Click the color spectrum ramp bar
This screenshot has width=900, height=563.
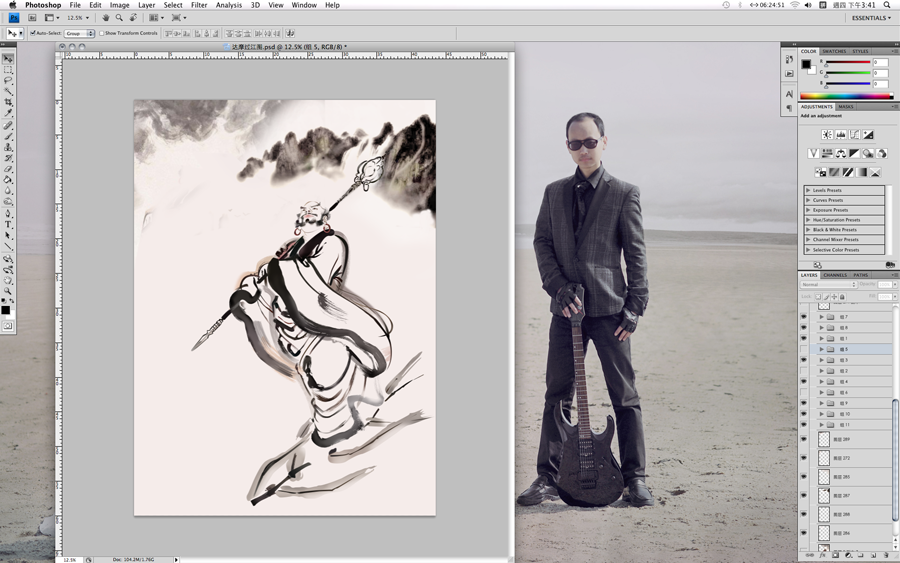847,96
